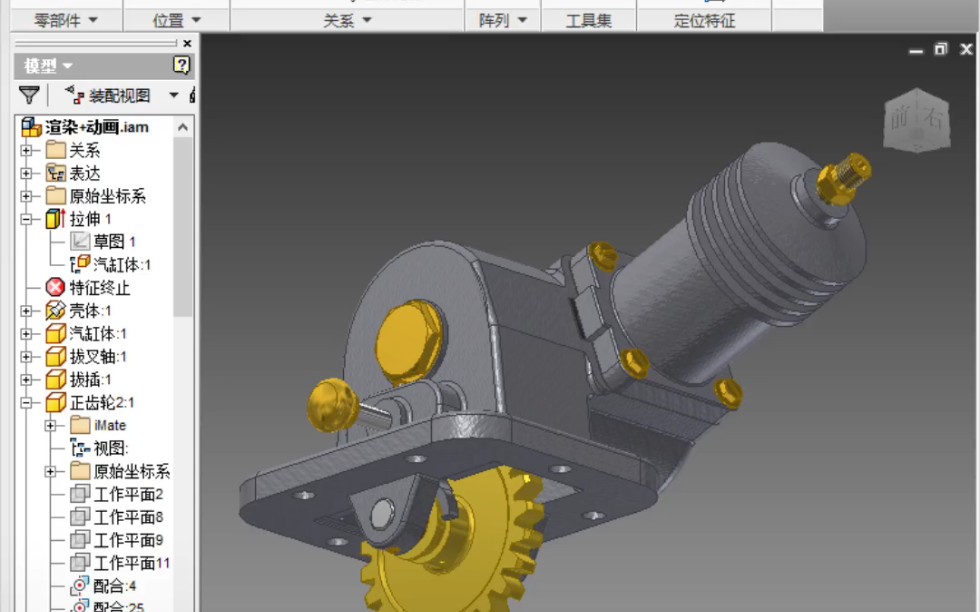The width and height of the screenshot is (980, 612).
Task: Expand the 原始坐标系 folder under root
Action: [x=26, y=196]
